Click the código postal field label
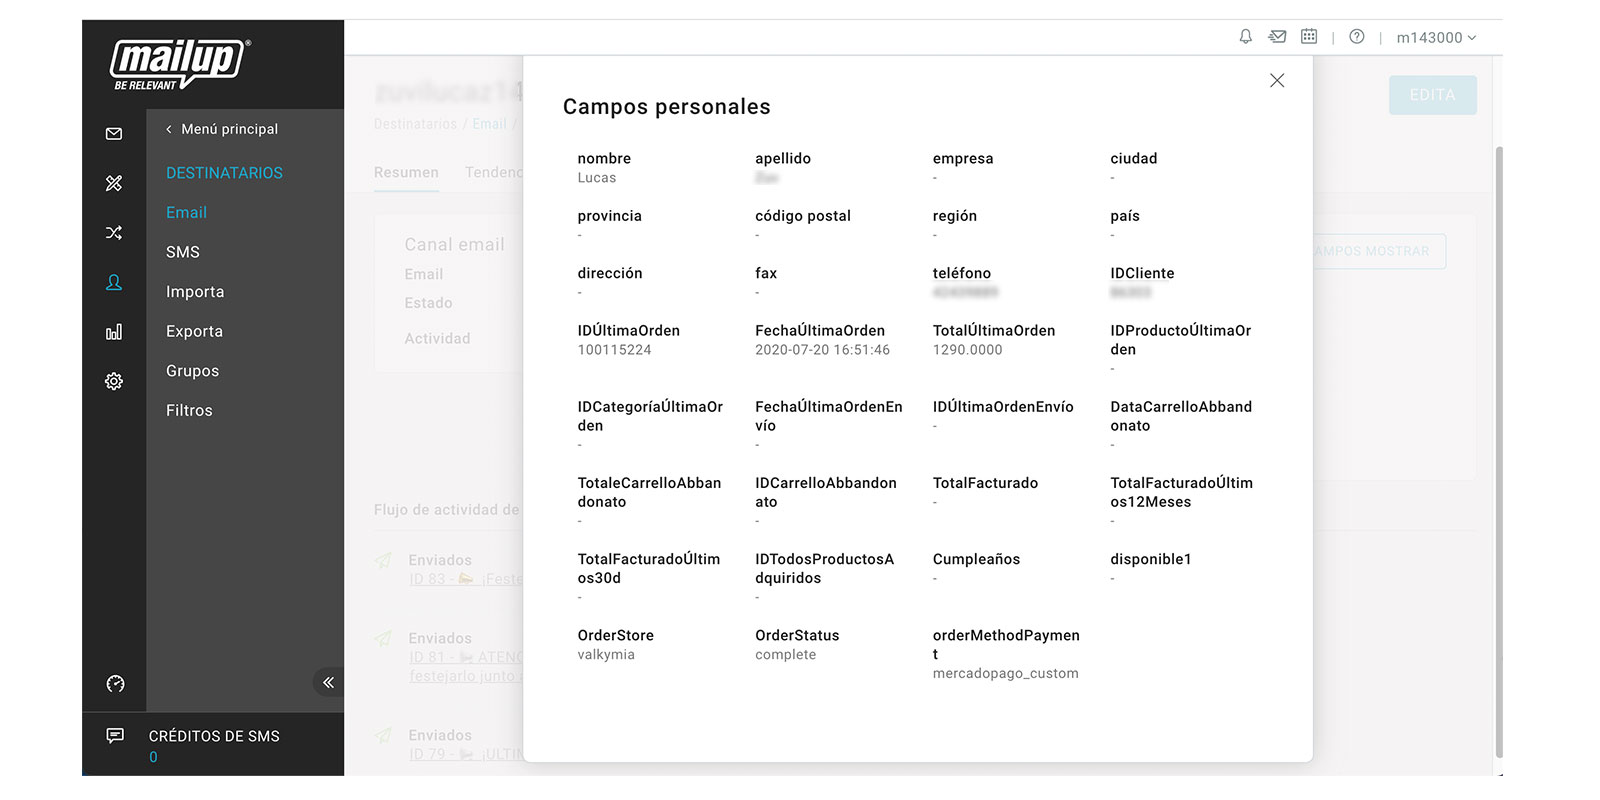The height and width of the screenshot is (800, 1600). pyautogui.click(x=802, y=216)
